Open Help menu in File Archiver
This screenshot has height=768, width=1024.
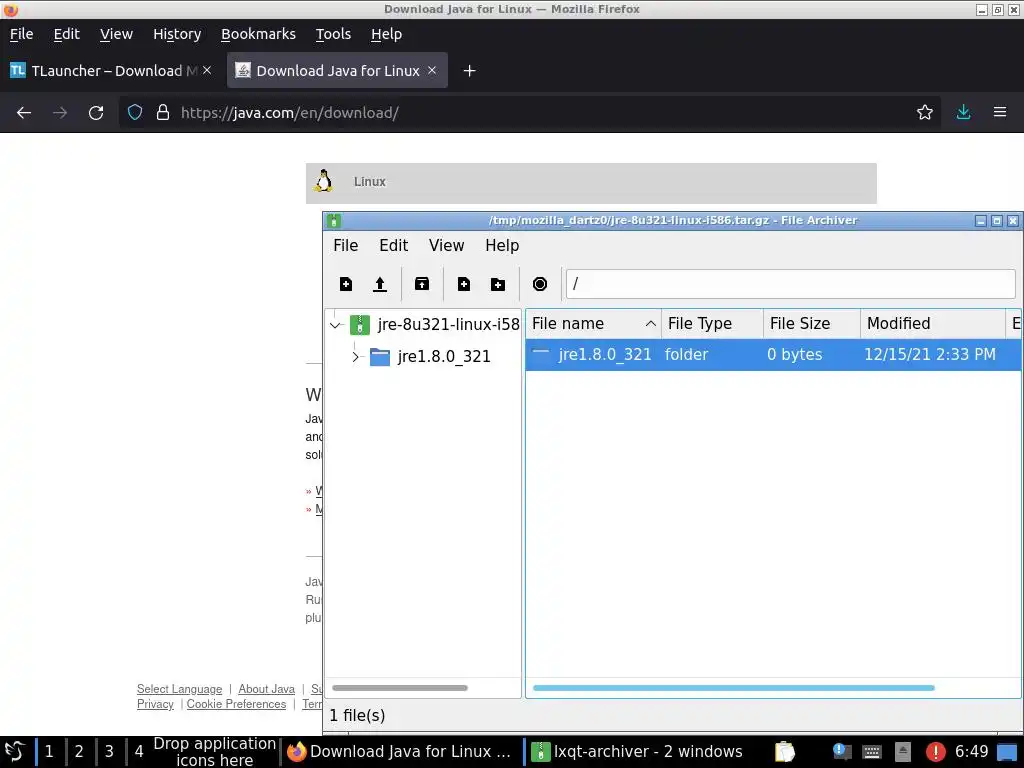tap(502, 246)
